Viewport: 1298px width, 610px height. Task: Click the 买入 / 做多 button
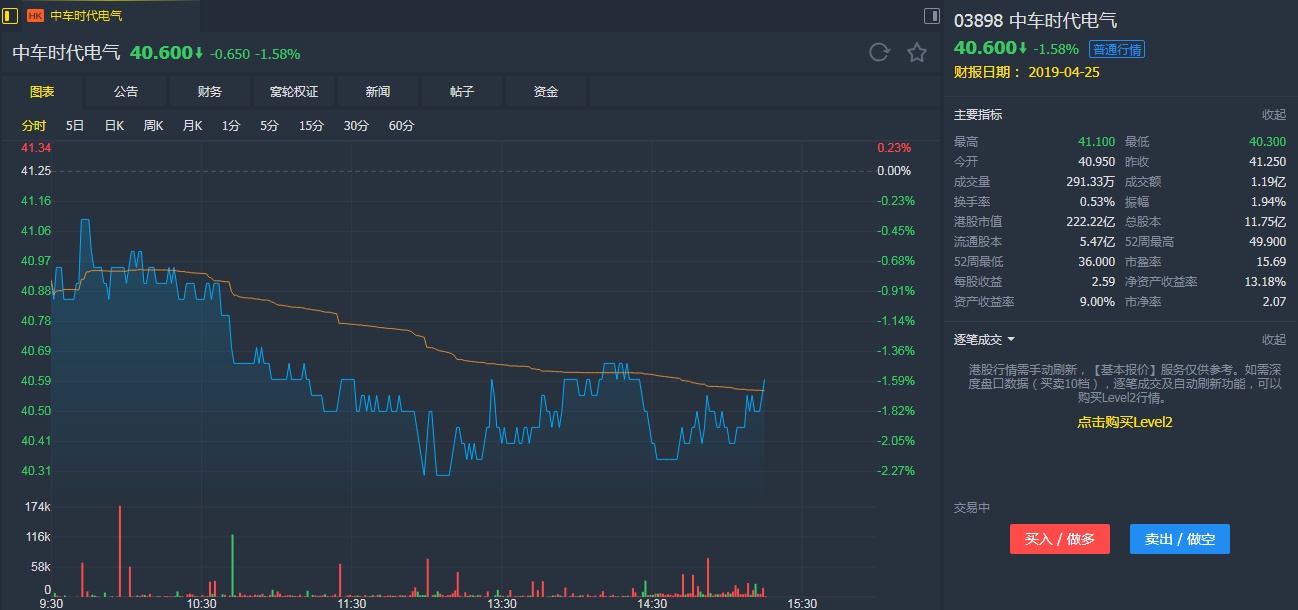point(1060,539)
